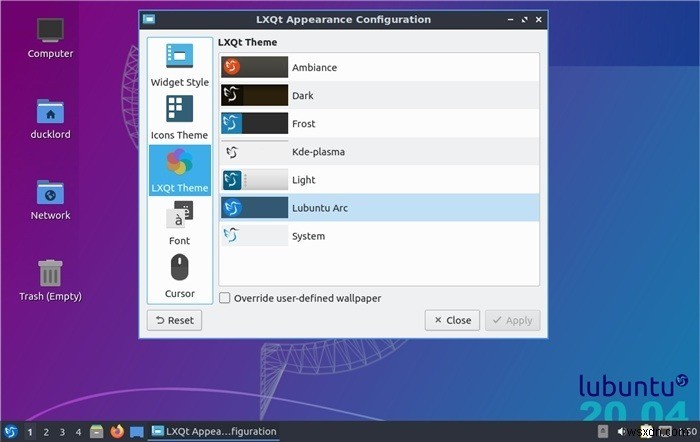Select the ducklord home folder icon
Image resolution: width=700 pixels, height=442 pixels.
tap(50, 119)
